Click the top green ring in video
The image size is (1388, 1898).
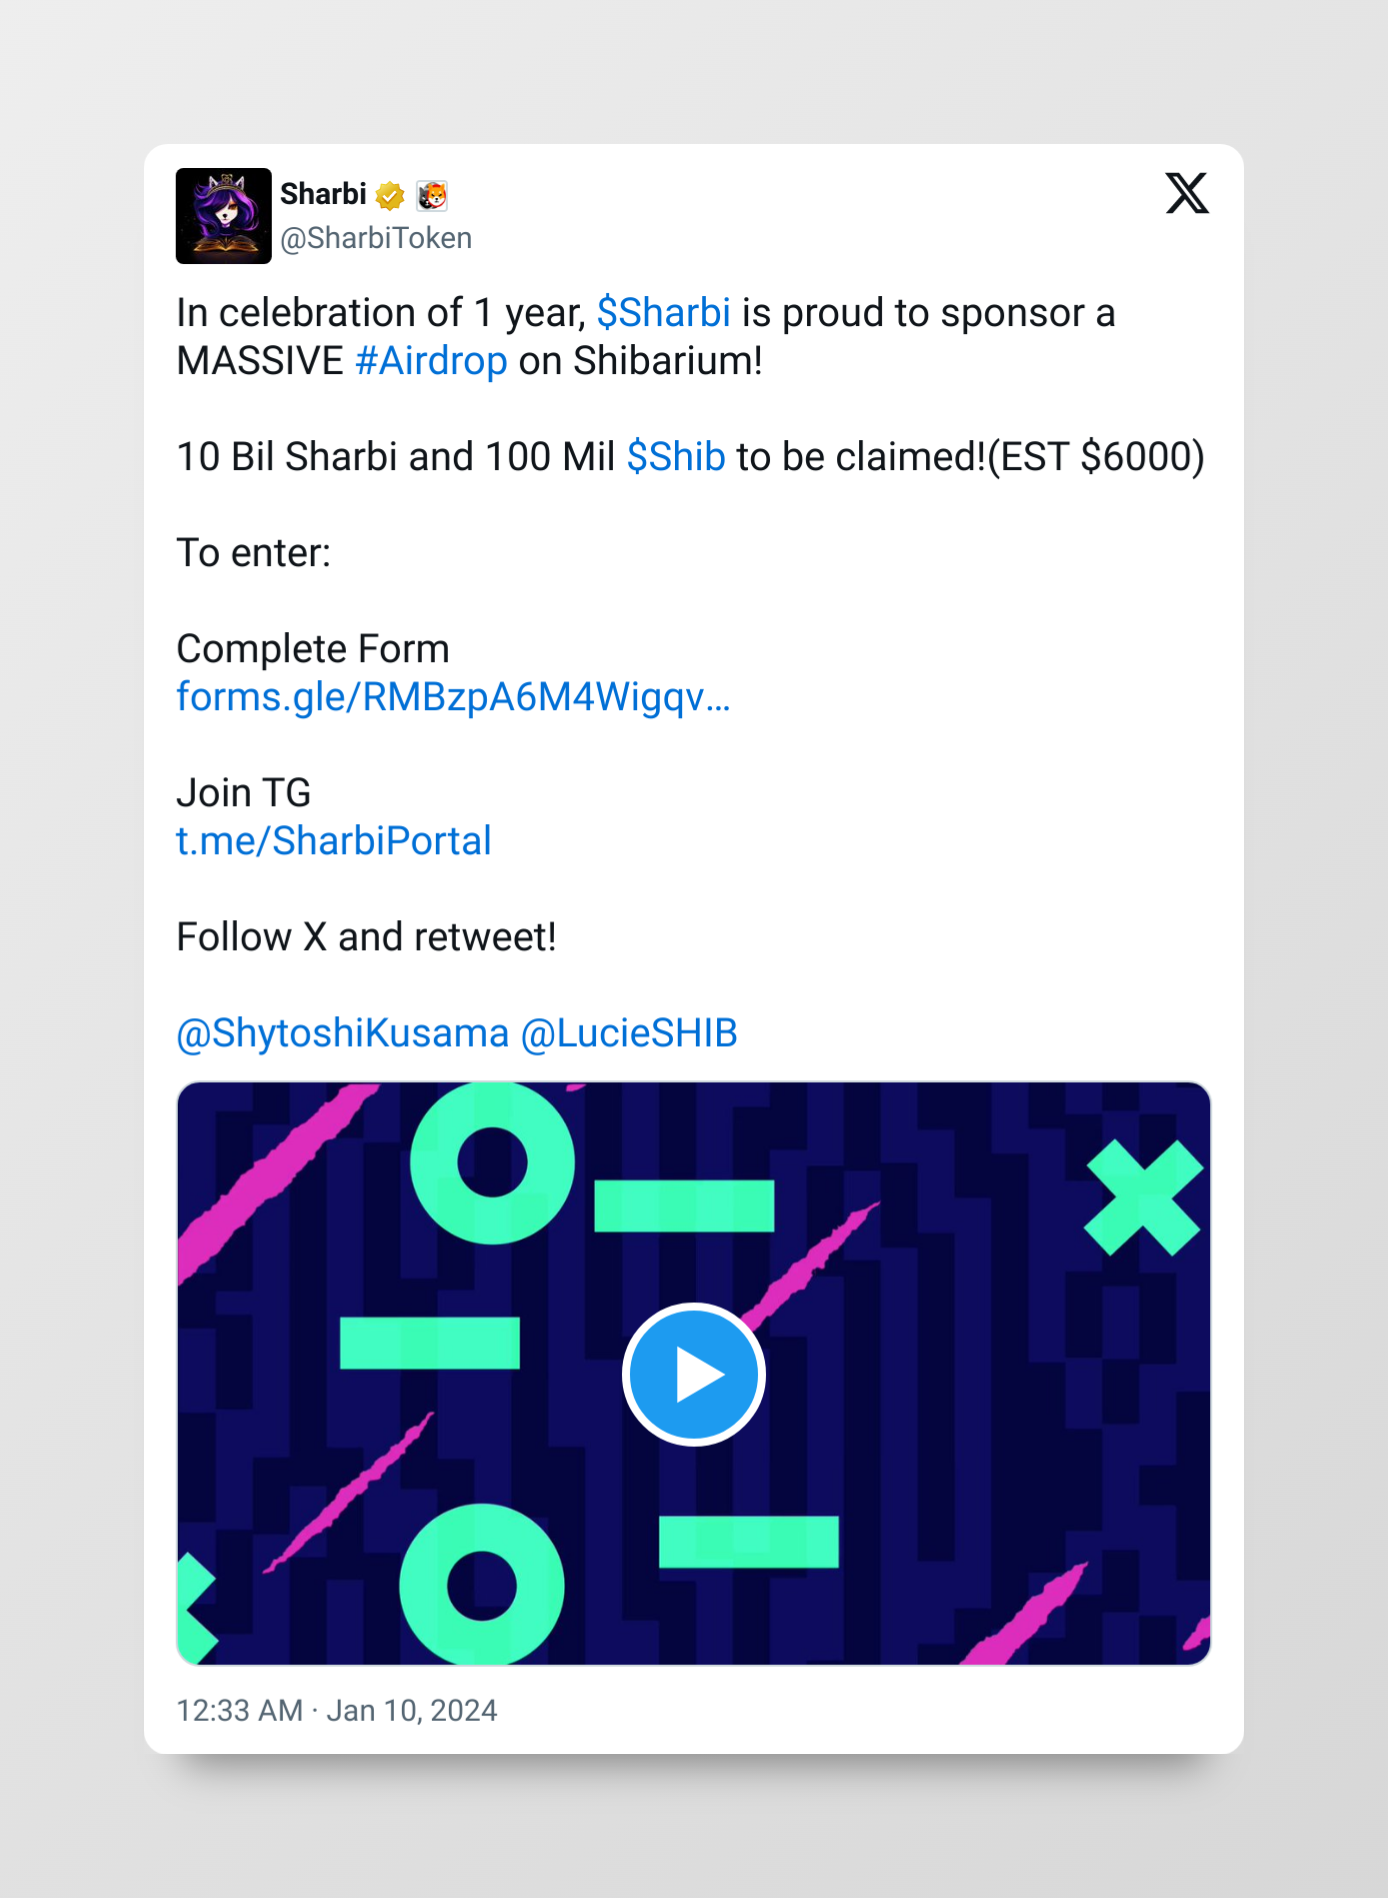tap(492, 1162)
